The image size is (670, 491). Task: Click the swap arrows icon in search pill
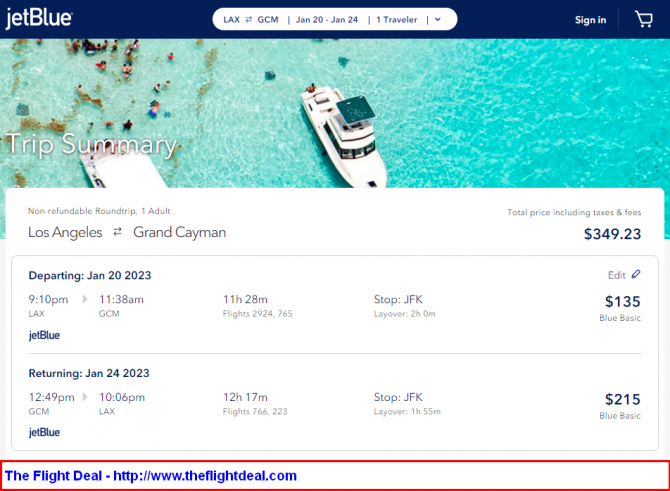[249, 20]
